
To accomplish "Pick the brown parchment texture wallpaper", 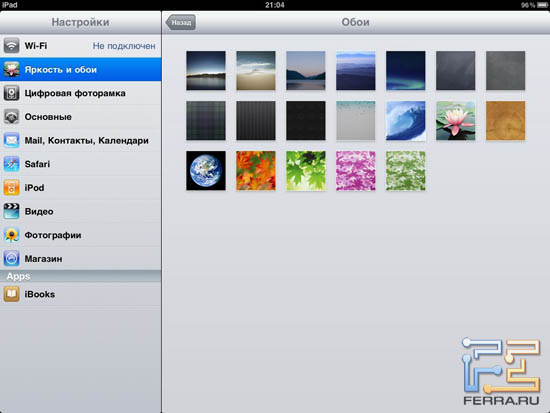I will (505, 121).
